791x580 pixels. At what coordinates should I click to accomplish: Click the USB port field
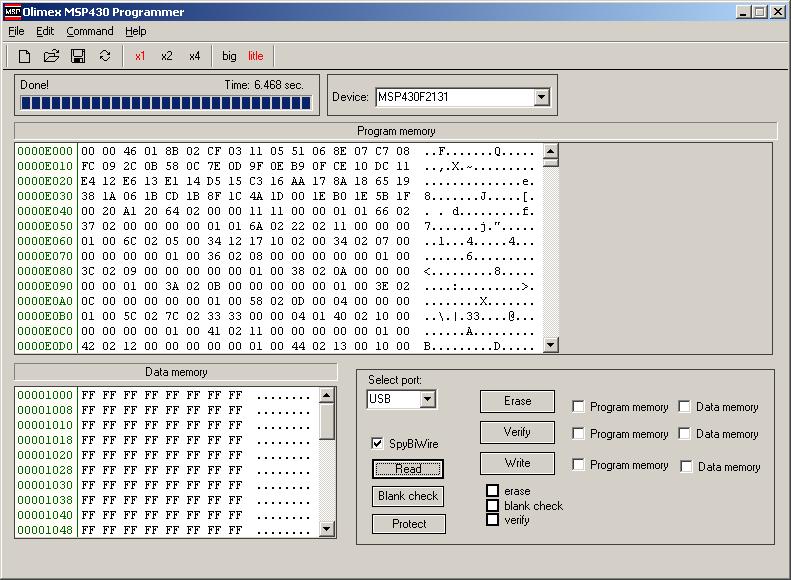tap(393, 399)
